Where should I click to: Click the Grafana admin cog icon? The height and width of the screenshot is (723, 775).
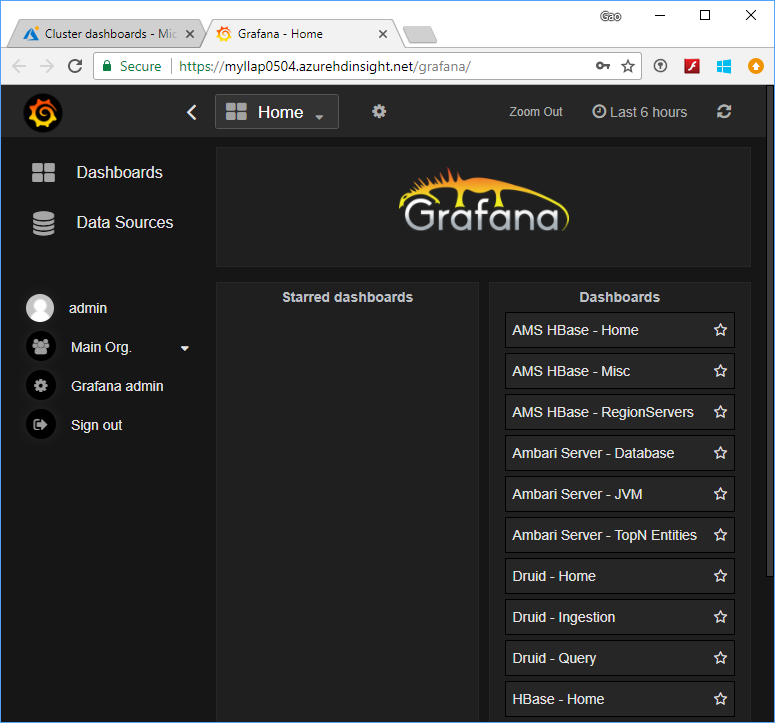[41, 385]
